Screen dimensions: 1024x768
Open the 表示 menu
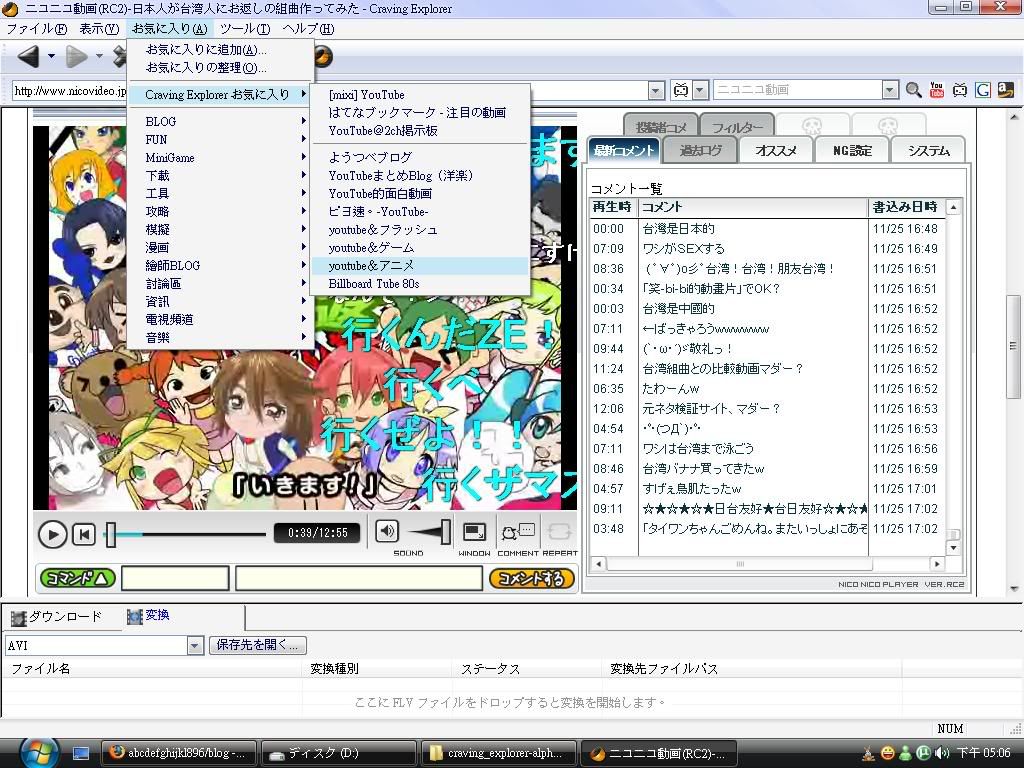[x=99, y=29]
